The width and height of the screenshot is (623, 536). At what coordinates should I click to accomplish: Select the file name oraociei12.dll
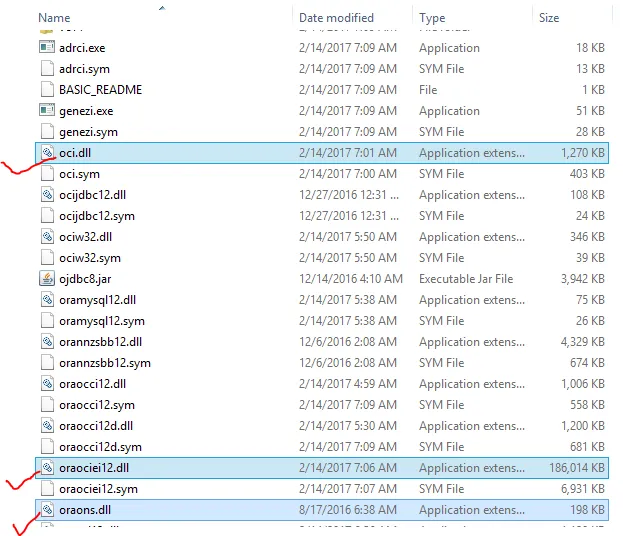pos(94,468)
